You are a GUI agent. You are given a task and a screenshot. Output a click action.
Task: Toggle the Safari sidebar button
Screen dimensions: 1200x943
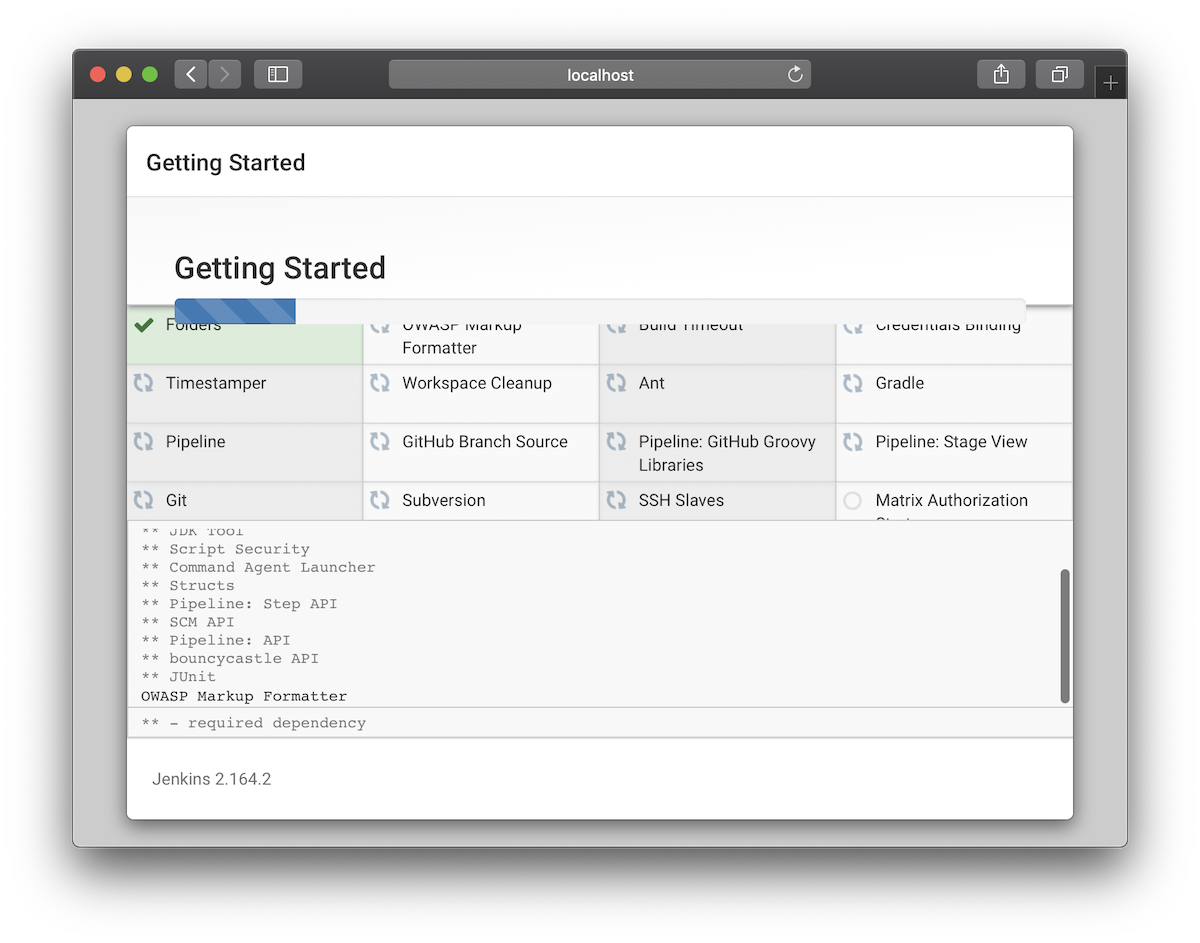278,74
